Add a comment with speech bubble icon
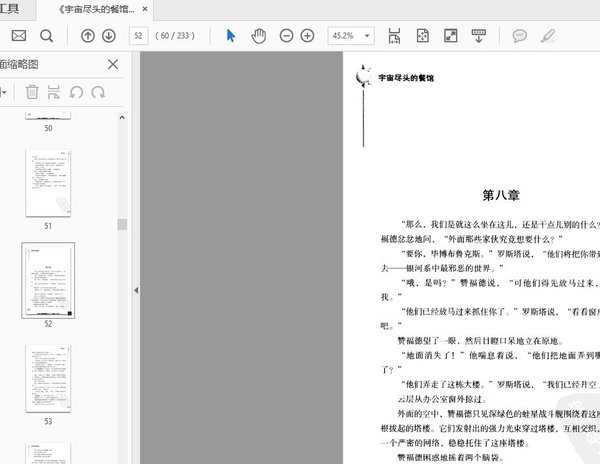Viewport: 600px width, 464px height. (x=519, y=36)
